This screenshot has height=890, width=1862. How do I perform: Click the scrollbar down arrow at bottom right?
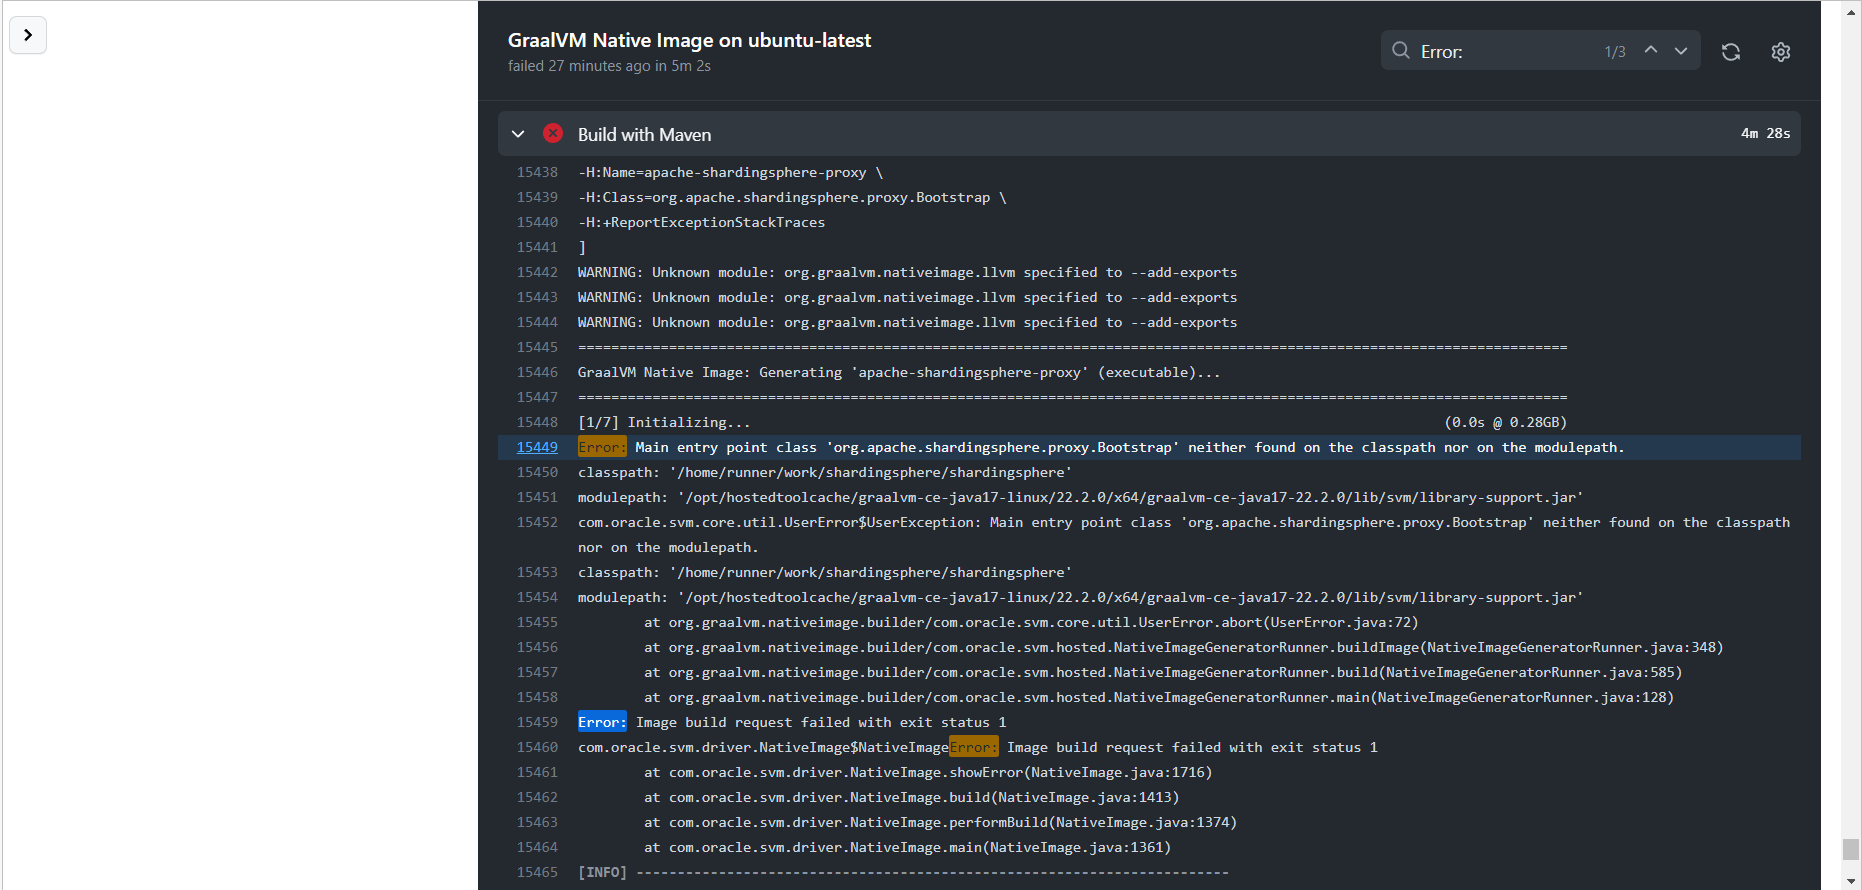(x=1851, y=881)
